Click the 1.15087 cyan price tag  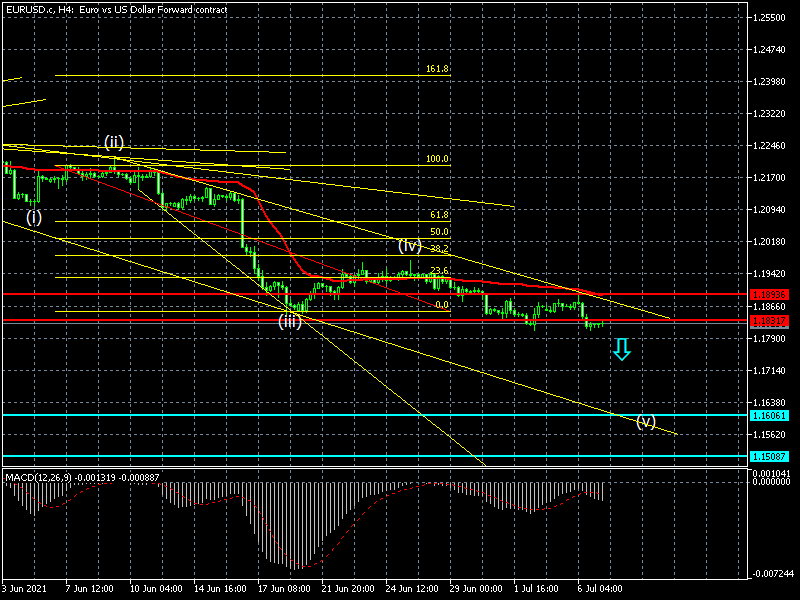[x=768, y=457]
